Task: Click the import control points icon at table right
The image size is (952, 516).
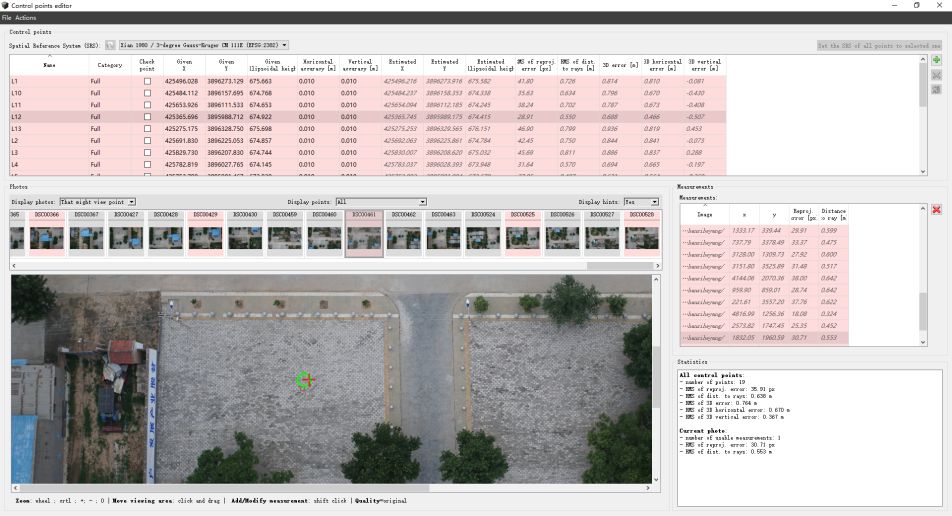Action: pyautogui.click(x=936, y=90)
